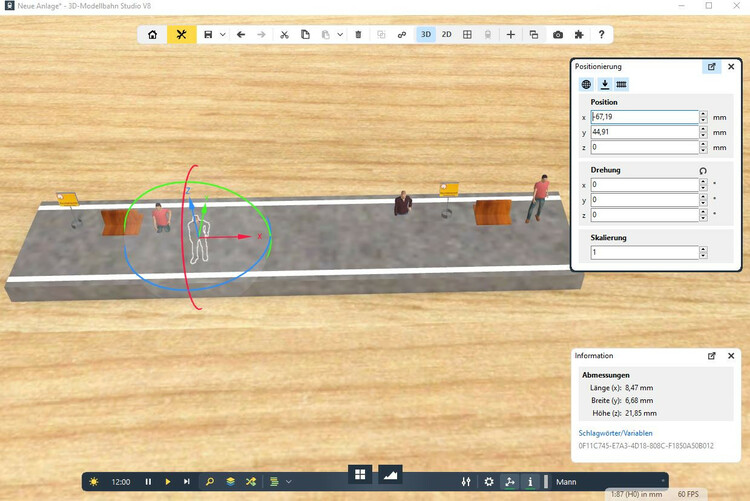
Task: Click the 12:00 time display
Action: pos(121,482)
